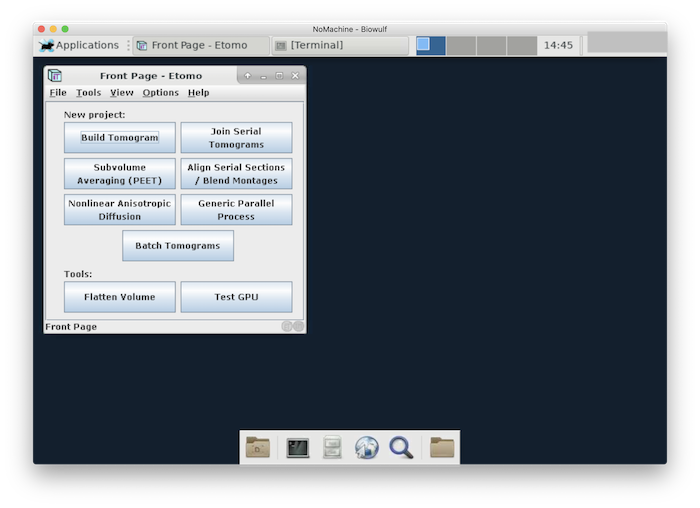Expand the View menu

[x=121, y=93]
